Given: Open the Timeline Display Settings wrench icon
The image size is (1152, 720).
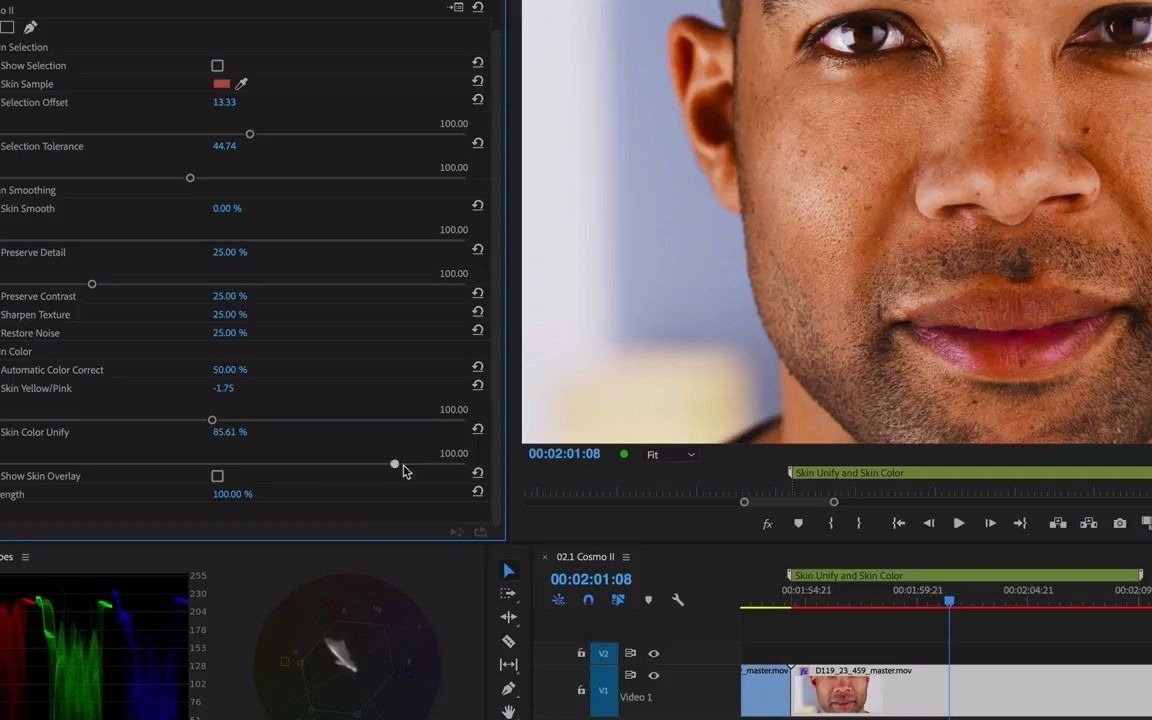Looking at the screenshot, I should [677, 599].
